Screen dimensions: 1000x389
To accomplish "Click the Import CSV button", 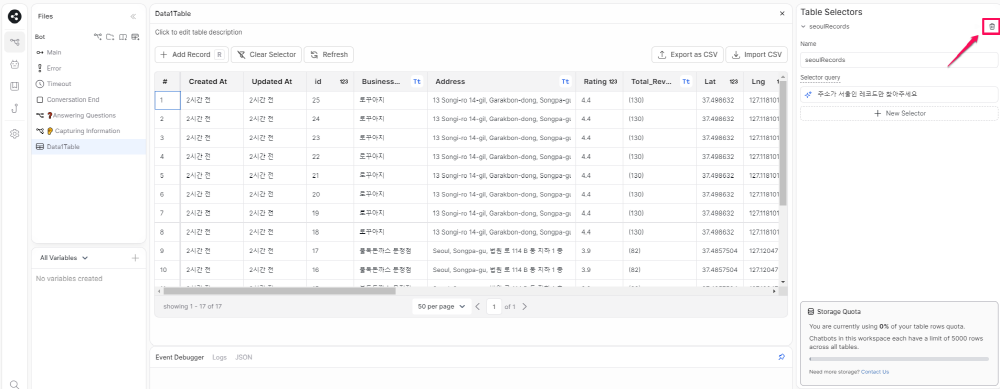I will tap(757, 54).
